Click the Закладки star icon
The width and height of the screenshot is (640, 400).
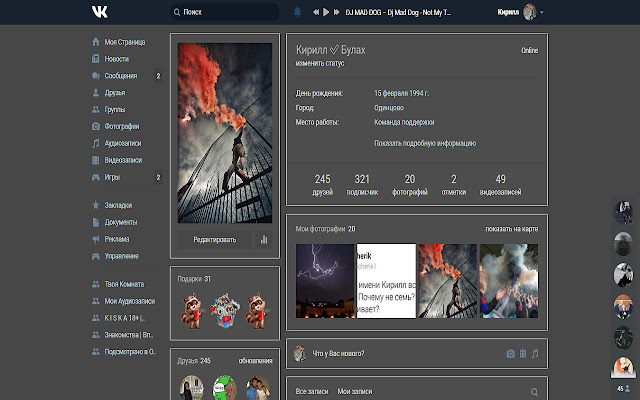(96, 205)
